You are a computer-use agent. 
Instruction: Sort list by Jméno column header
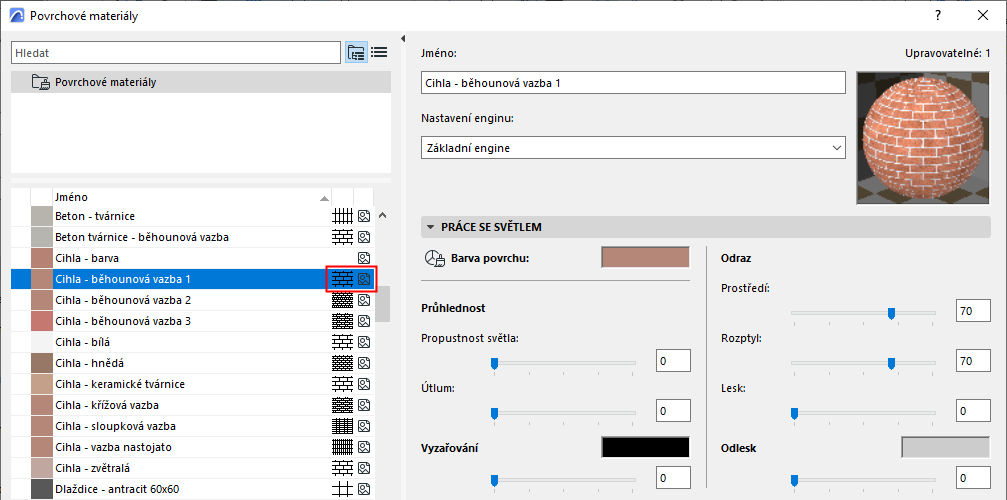tap(192, 197)
